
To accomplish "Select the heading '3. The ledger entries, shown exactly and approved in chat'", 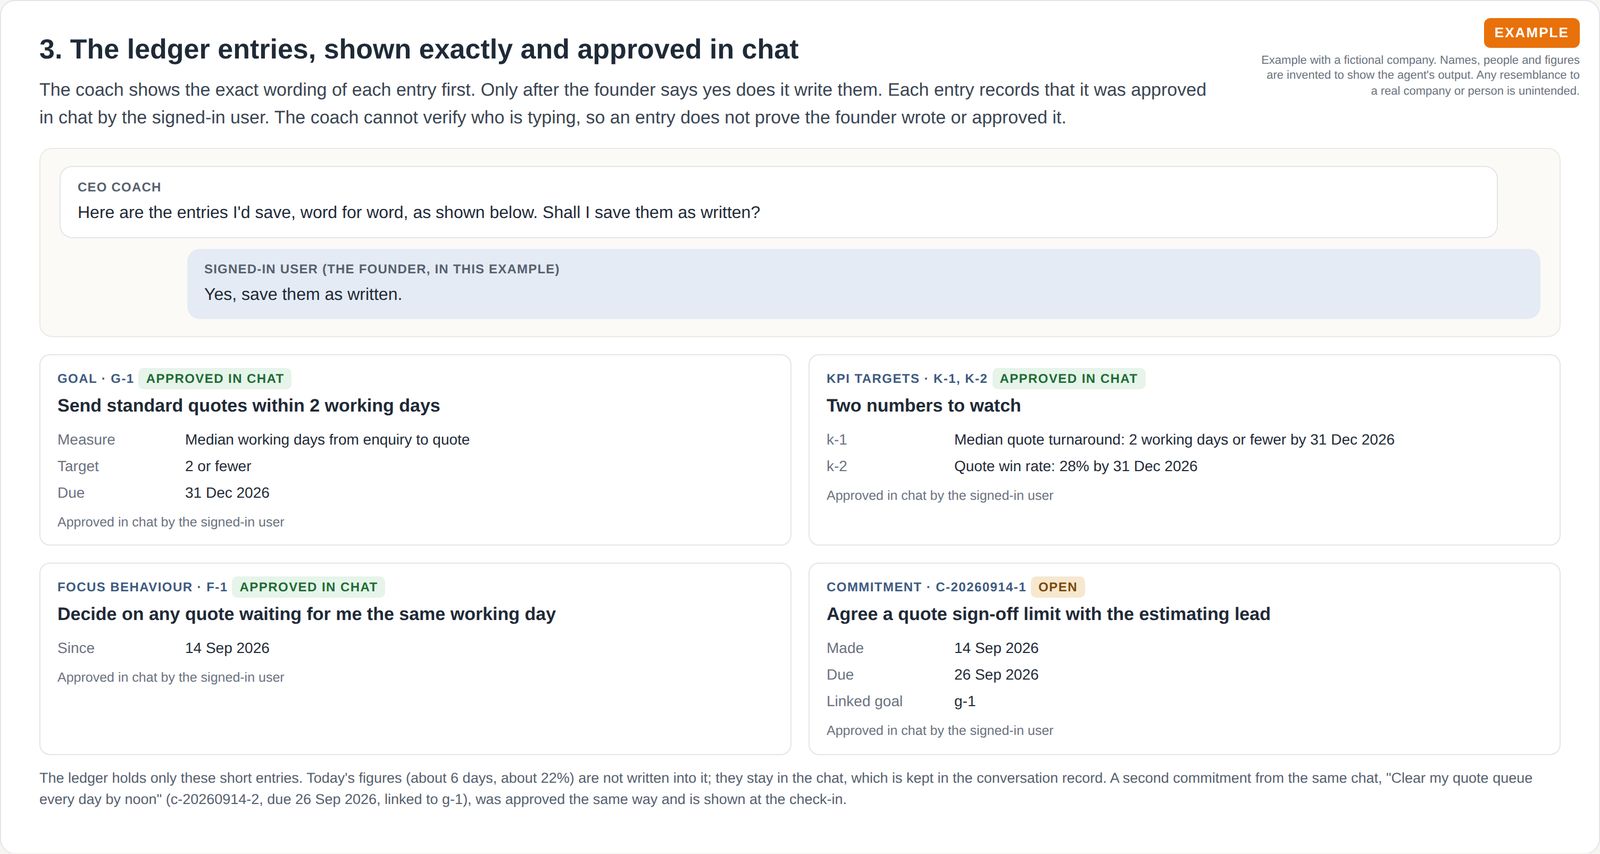I will (x=418, y=49).
